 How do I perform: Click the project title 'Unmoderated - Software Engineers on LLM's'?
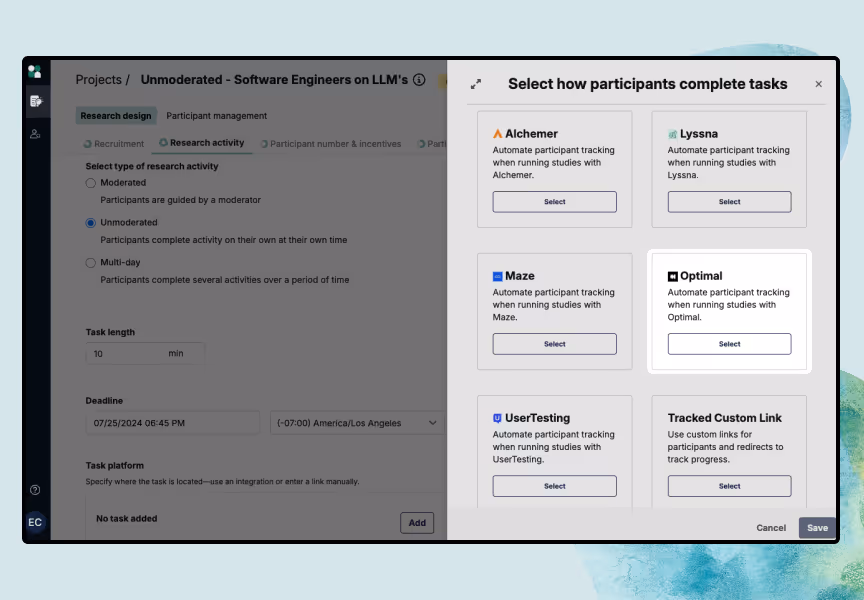coord(274,80)
